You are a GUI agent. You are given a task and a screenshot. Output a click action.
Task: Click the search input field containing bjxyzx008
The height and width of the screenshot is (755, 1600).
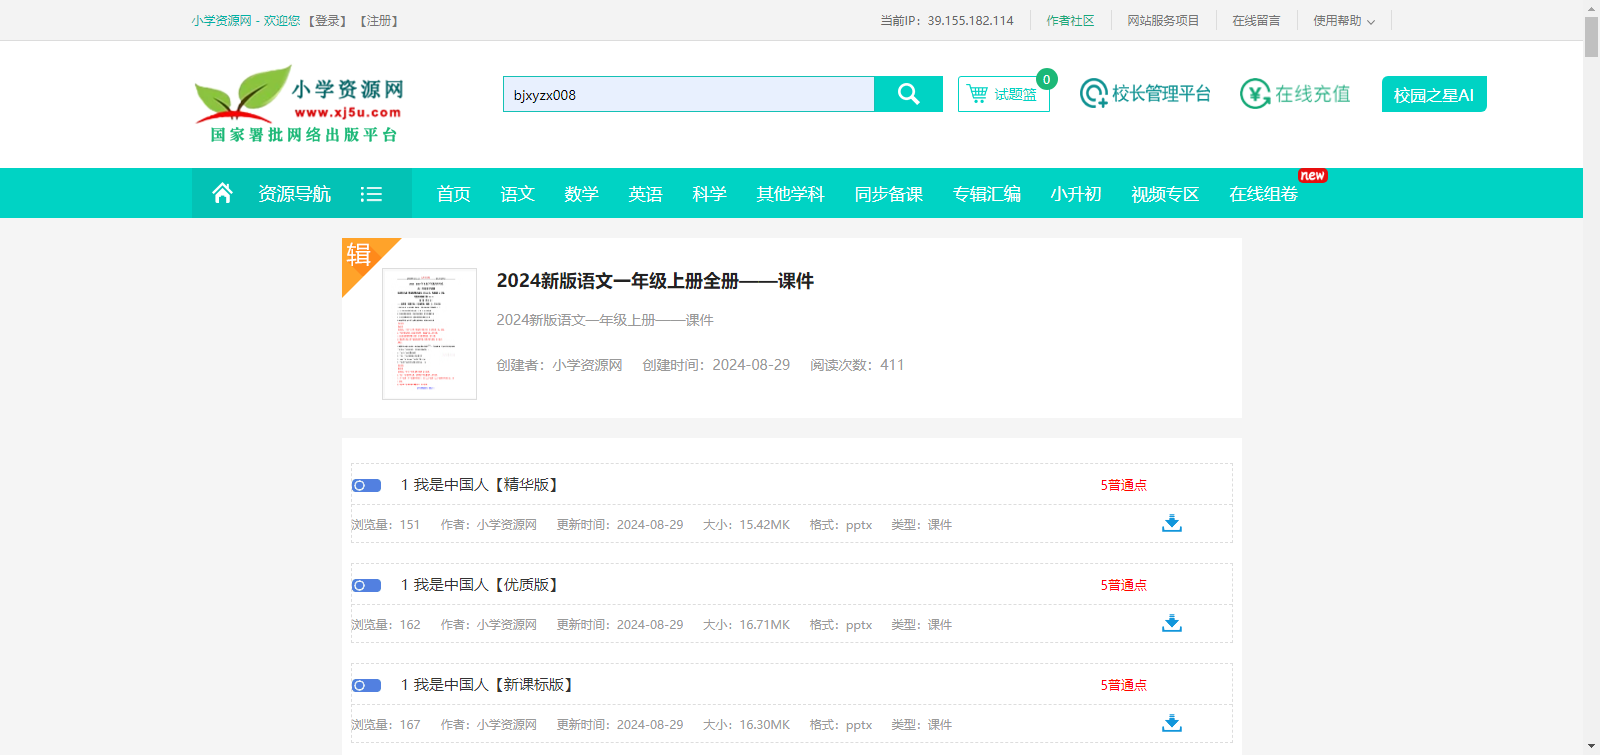point(688,94)
